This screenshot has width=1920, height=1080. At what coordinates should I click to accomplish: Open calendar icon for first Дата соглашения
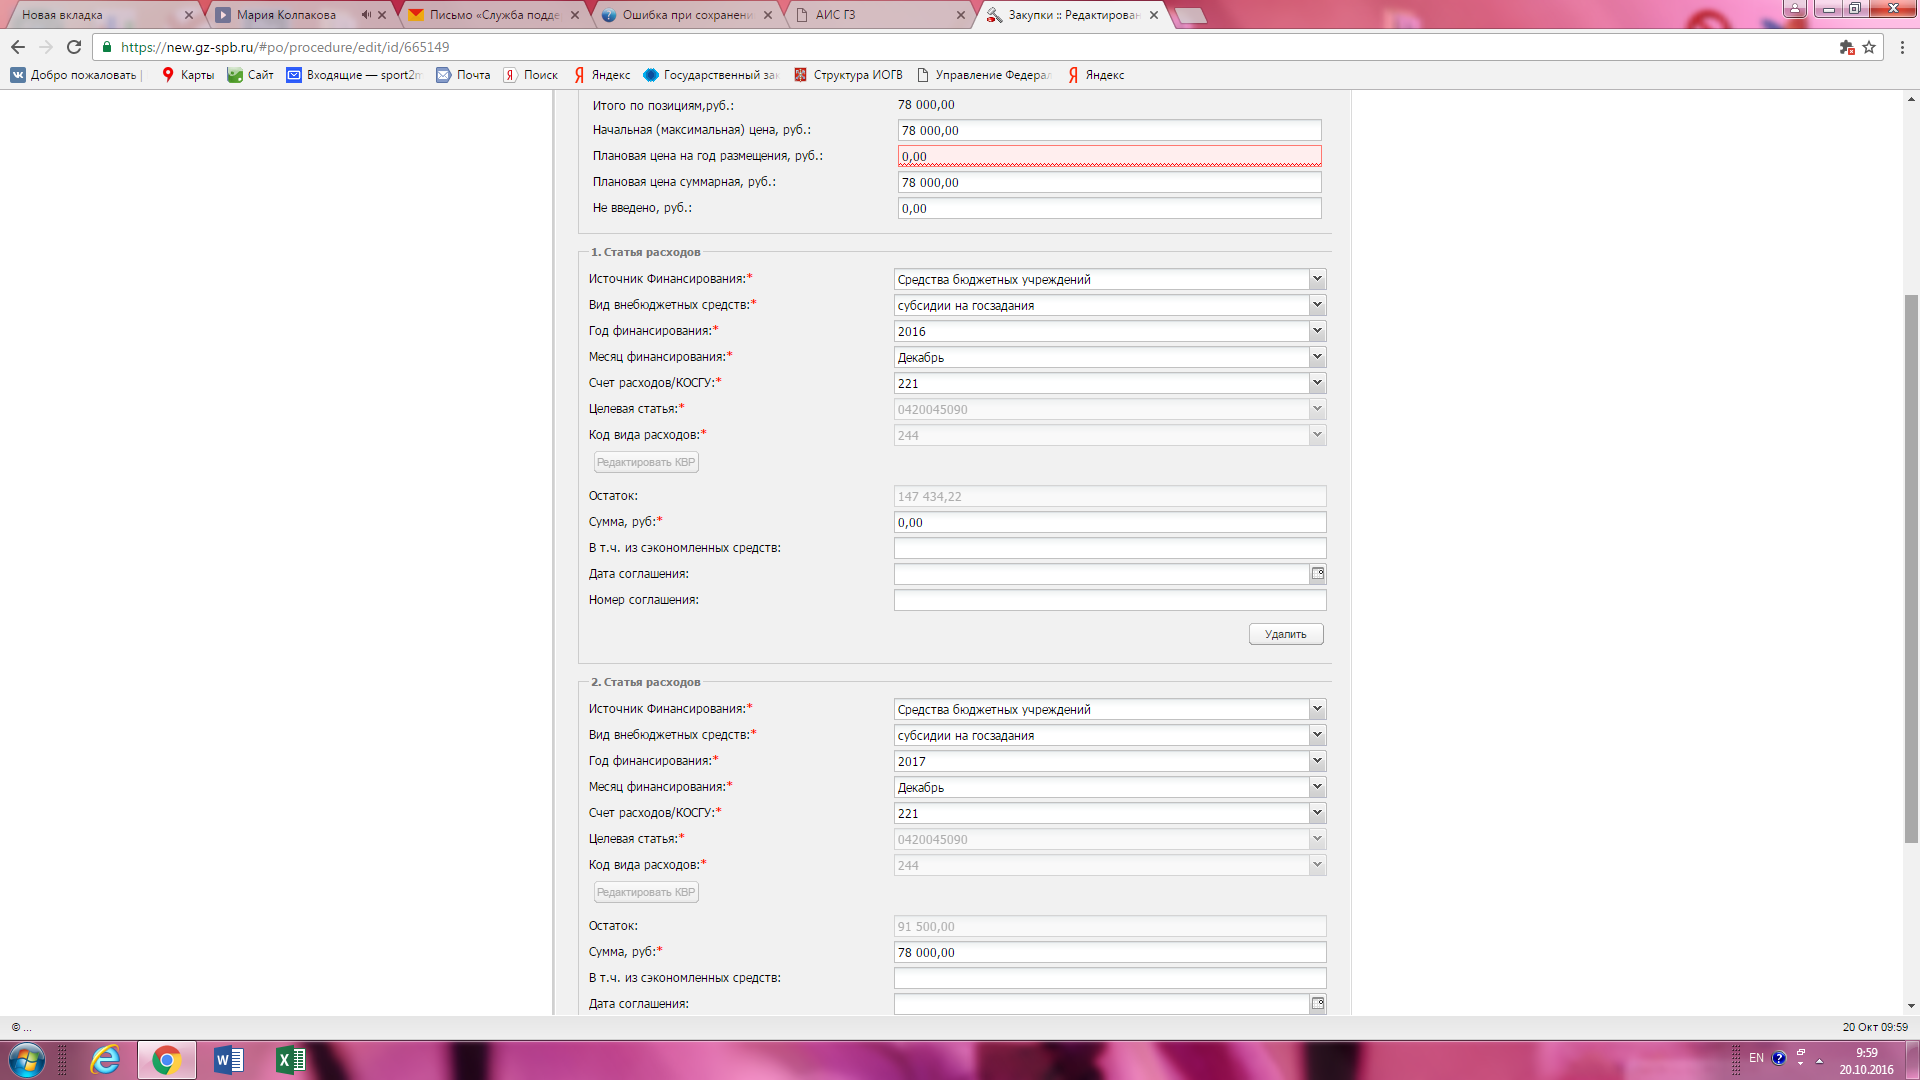(x=1318, y=574)
